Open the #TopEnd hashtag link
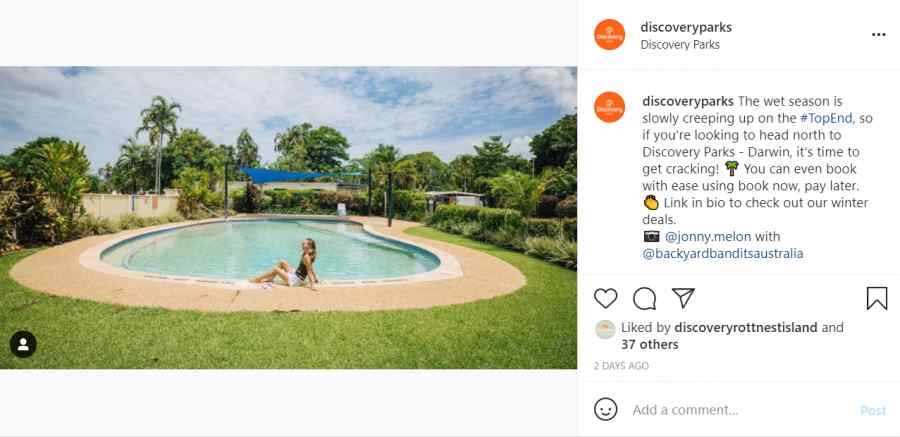900x437 pixels. click(x=827, y=118)
